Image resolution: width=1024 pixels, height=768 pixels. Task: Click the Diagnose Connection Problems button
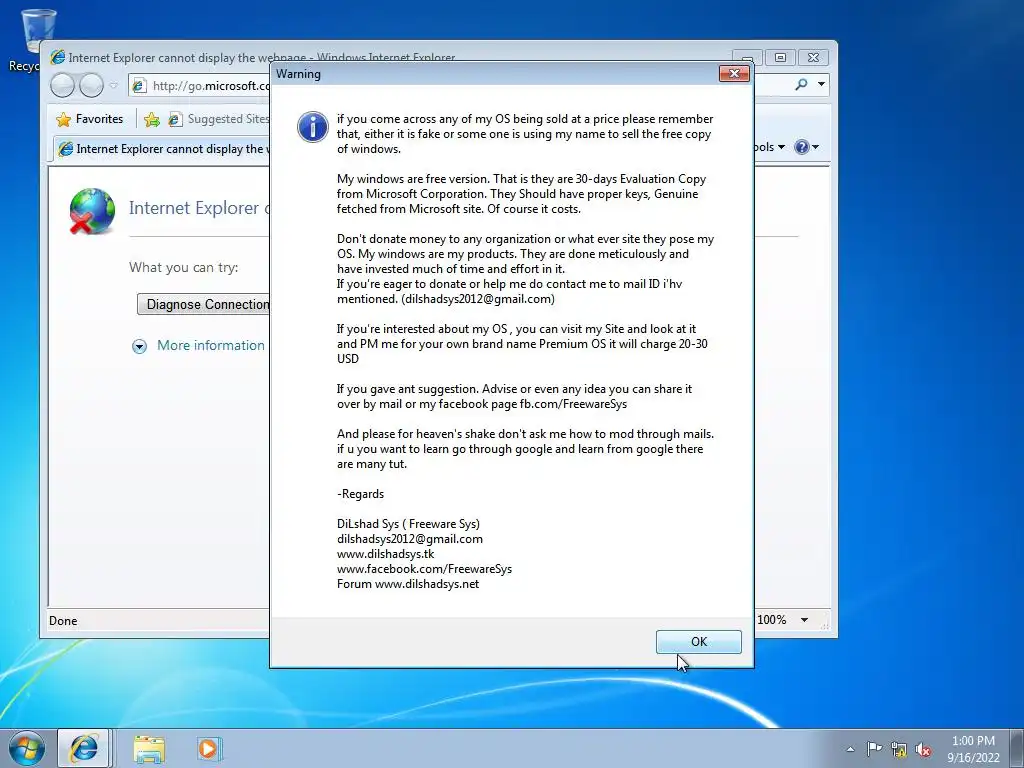coord(203,304)
